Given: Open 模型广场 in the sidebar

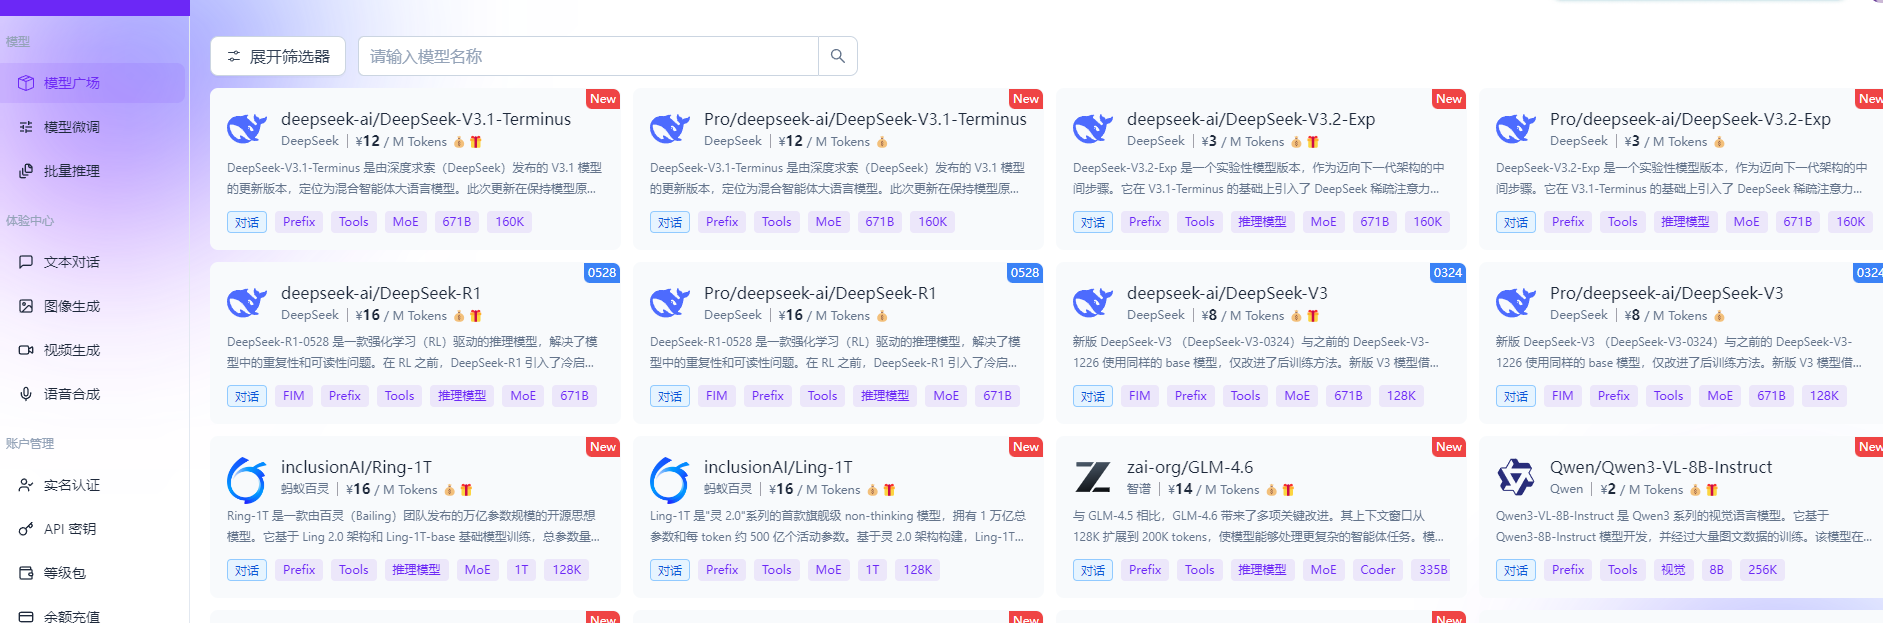Looking at the screenshot, I should (72, 83).
